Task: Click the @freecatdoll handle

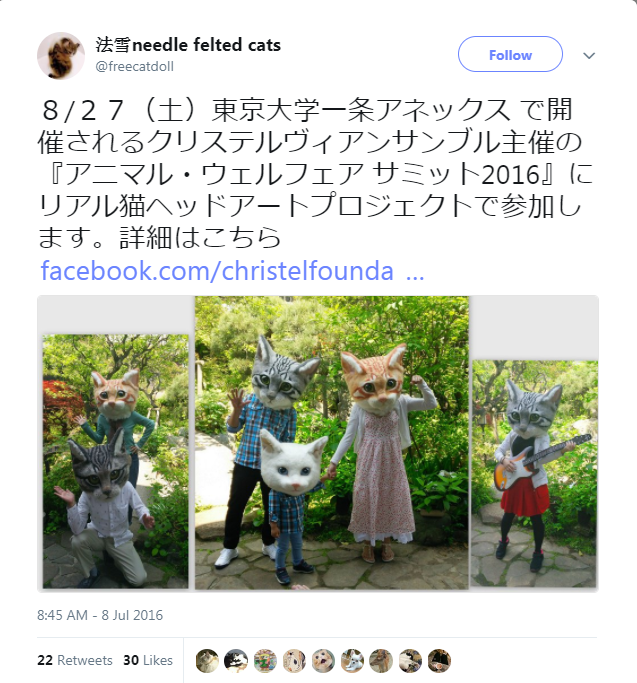Action: pos(135,67)
